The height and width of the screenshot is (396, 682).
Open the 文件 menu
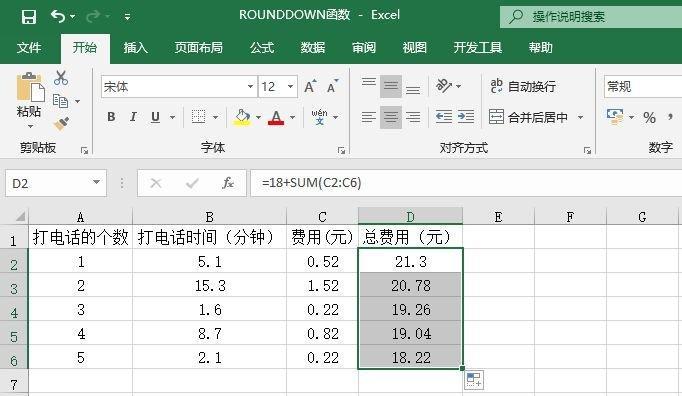coord(29,47)
